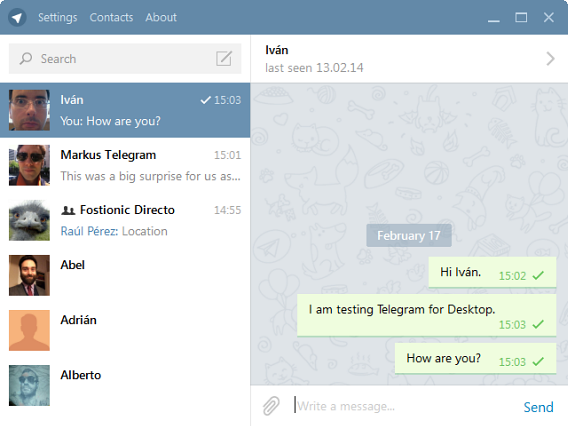Screen dimensions: 568x426
Task: Click the 14:55 timestamp on Fostionic Directo
Action: pyautogui.click(x=227, y=210)
